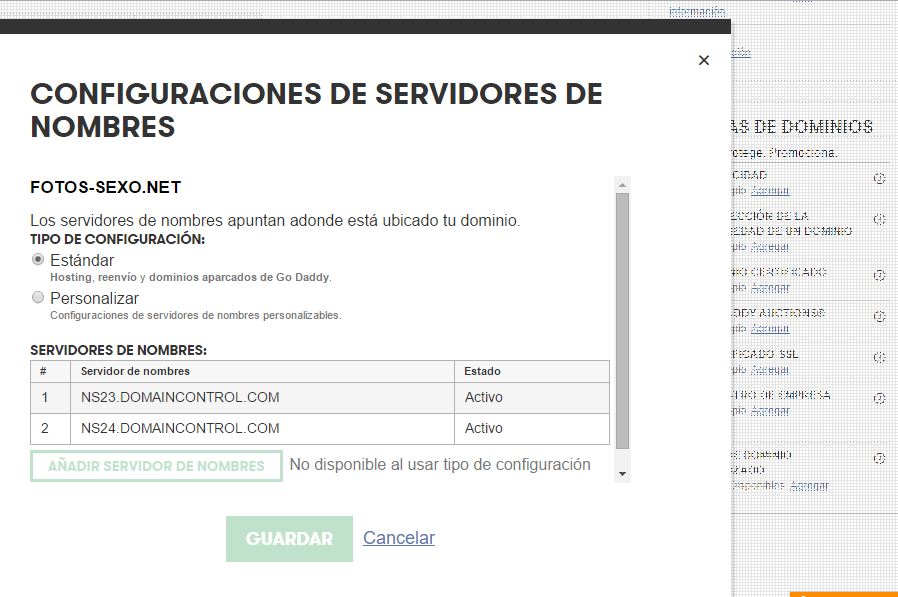Click help icon next to Privacidad item
The height and width of the screenshot is (597, 898).
pos(879,178)
